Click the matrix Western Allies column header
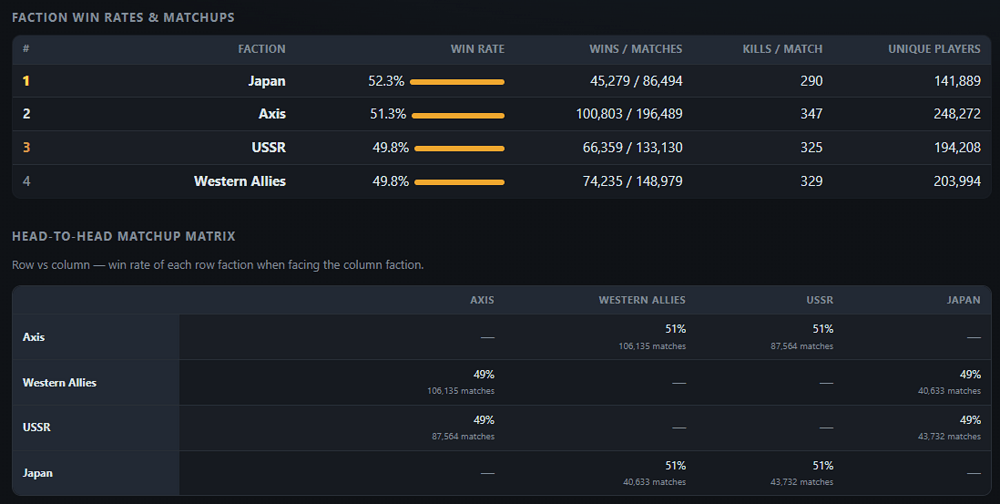The width and height of the screenshot is (1000, 504). click(642, 300)
